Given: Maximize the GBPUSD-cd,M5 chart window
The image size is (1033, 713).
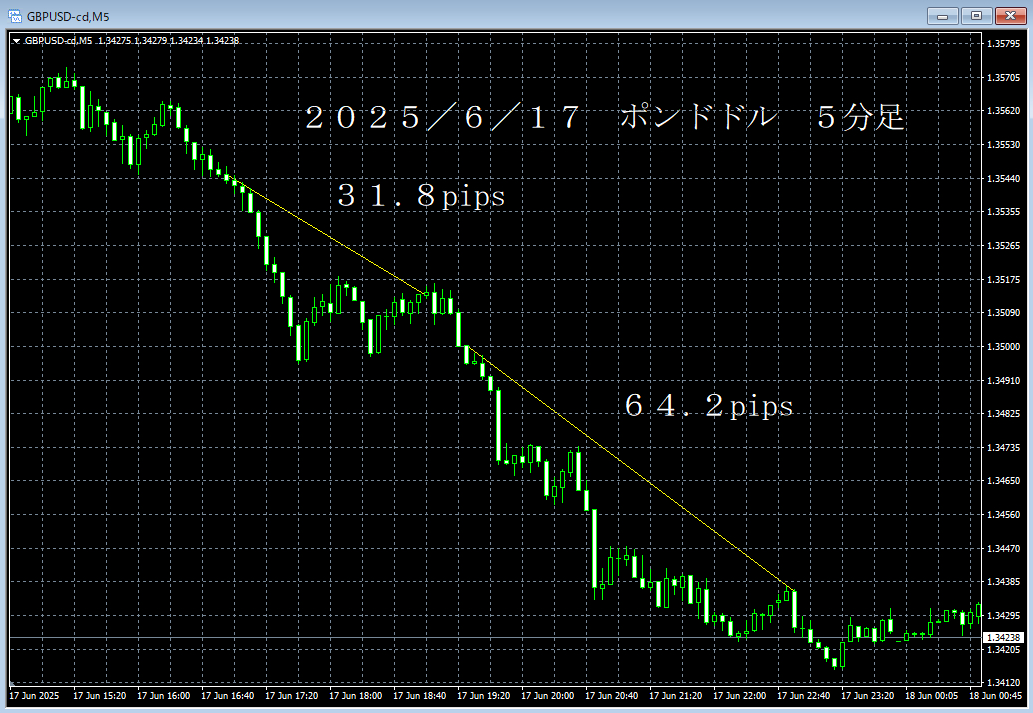Looking at the screenshot, I should tap(976, 16).
